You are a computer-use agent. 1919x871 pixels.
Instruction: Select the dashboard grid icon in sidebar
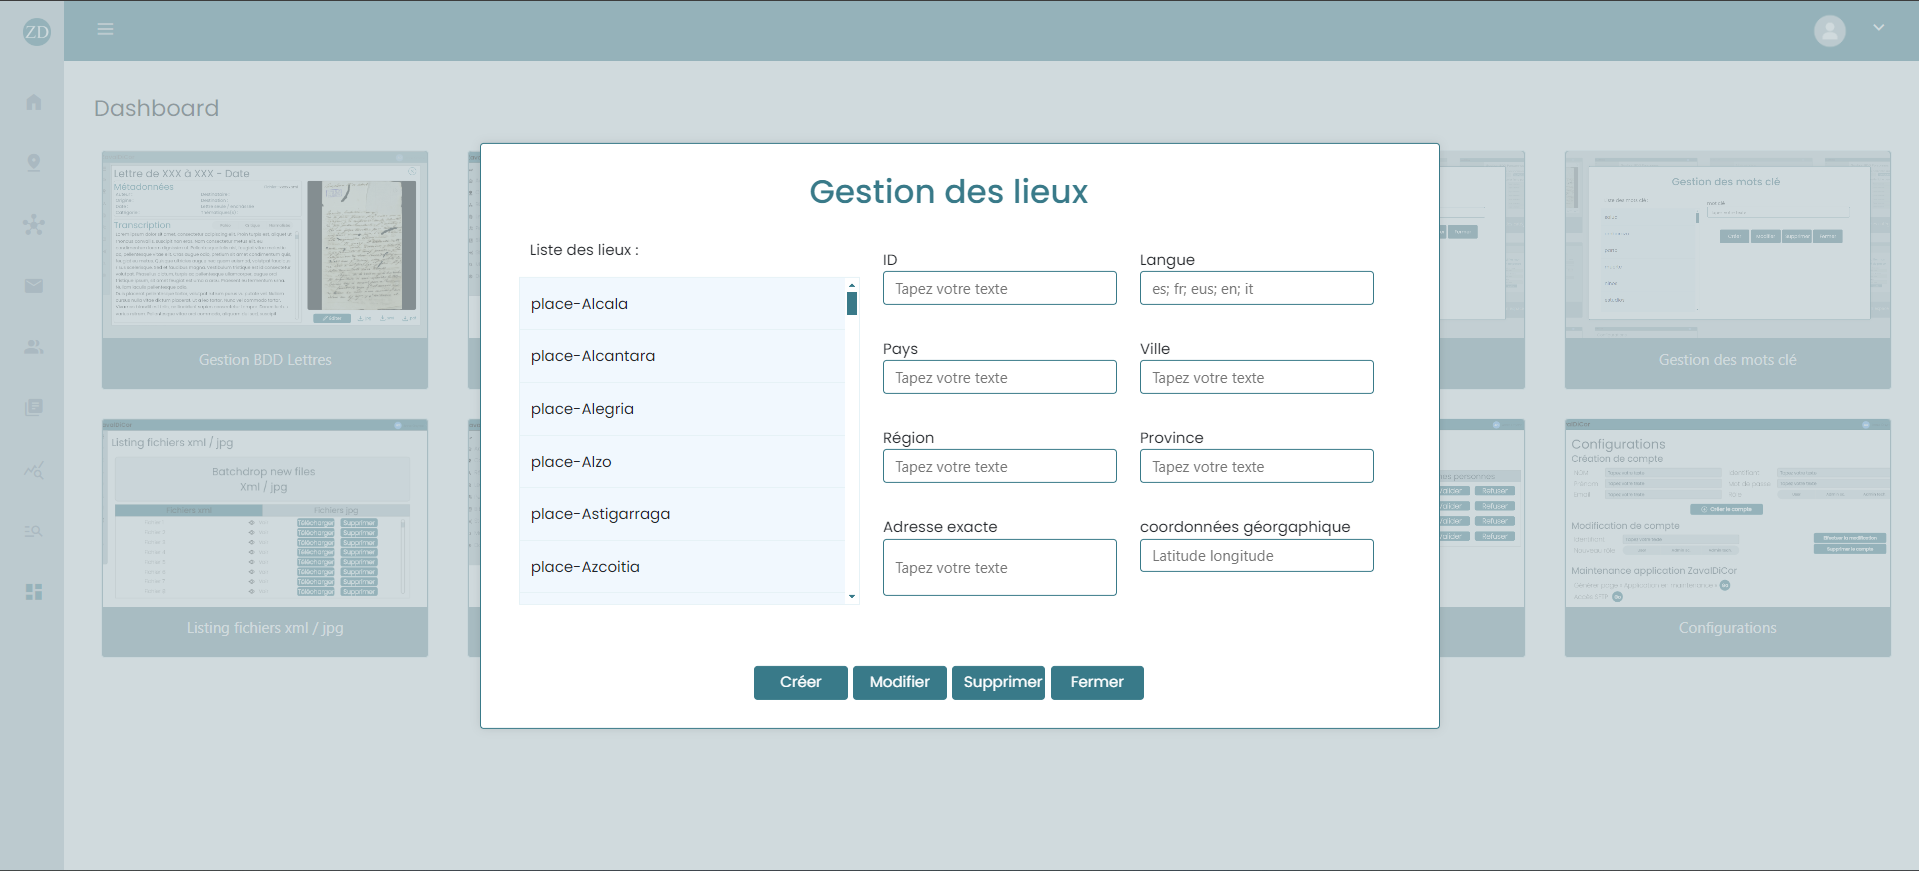(x=34, y=592)
